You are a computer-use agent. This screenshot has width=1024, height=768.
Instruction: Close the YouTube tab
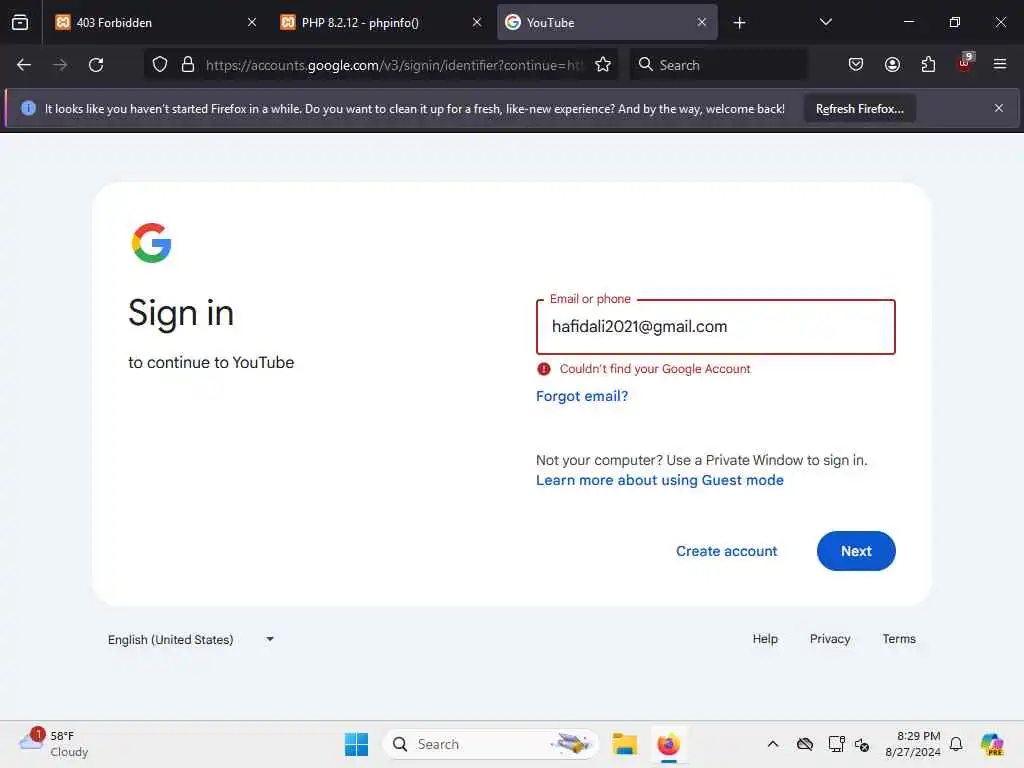pyautogui.click(x=701, y=23)
